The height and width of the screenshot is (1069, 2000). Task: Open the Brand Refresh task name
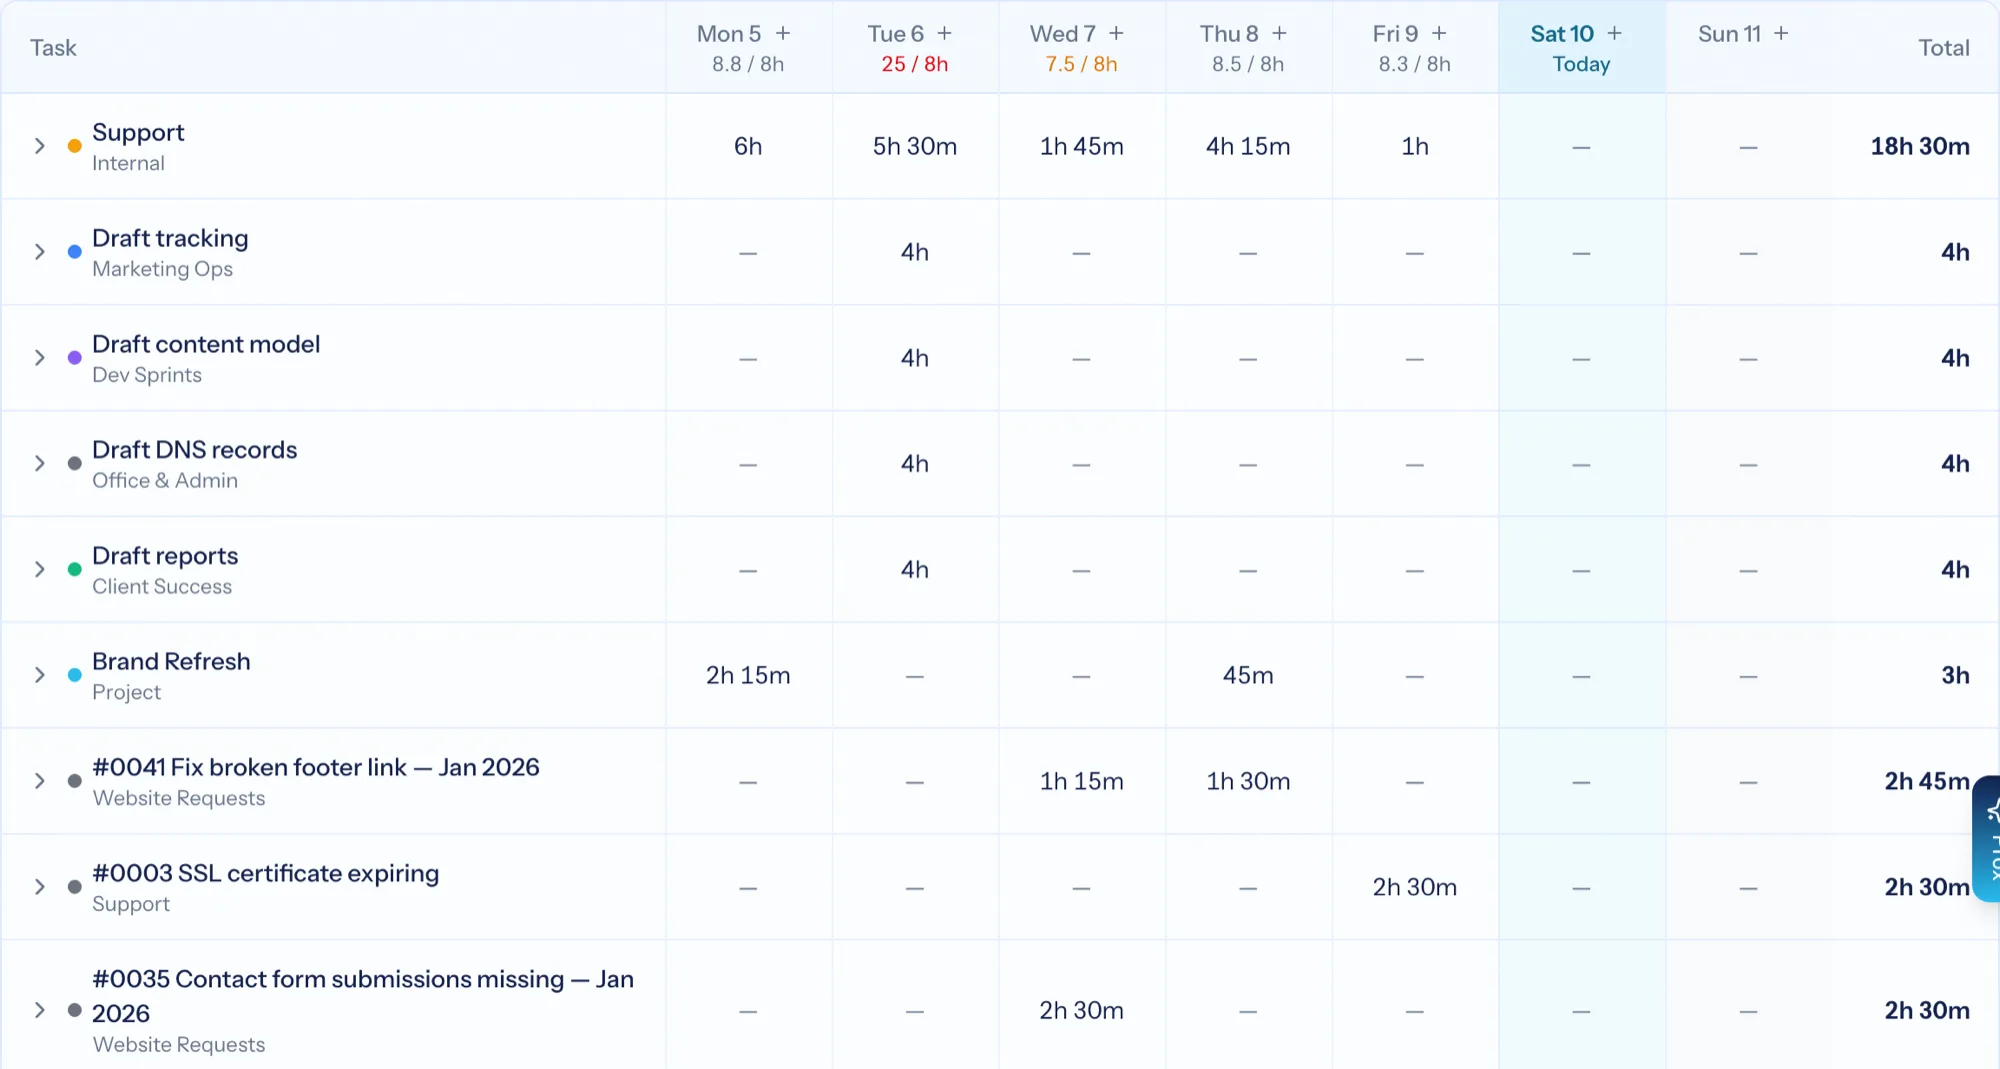[171, 661]
